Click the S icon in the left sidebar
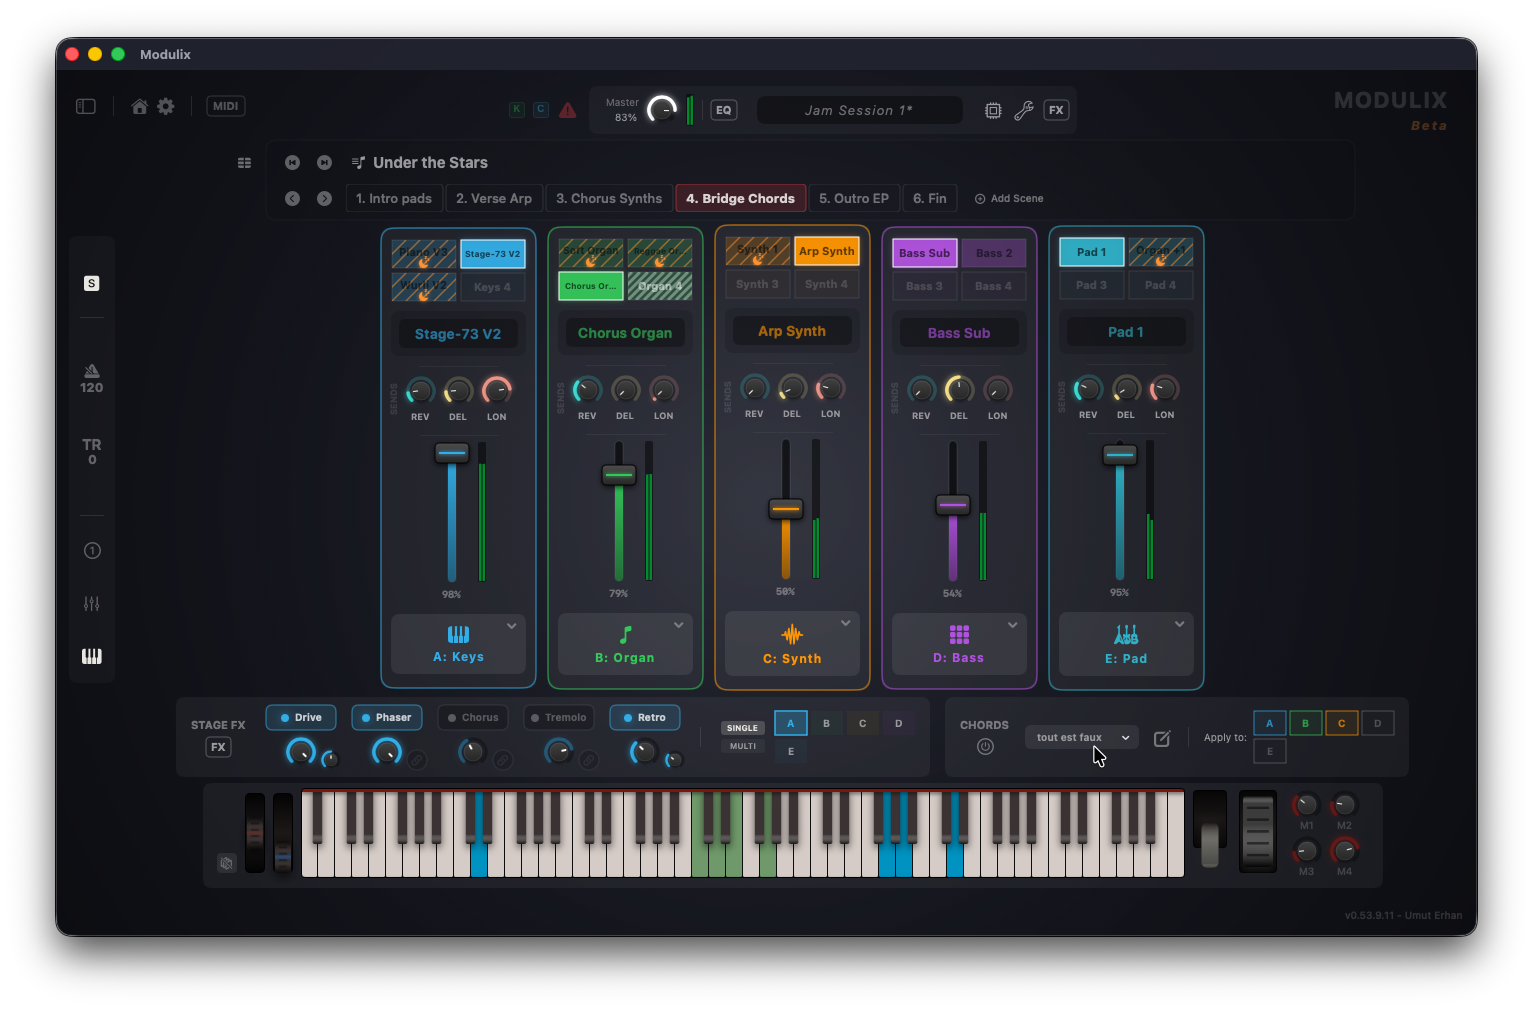This screenshot has height=1010, width=1533. point(92,284)
